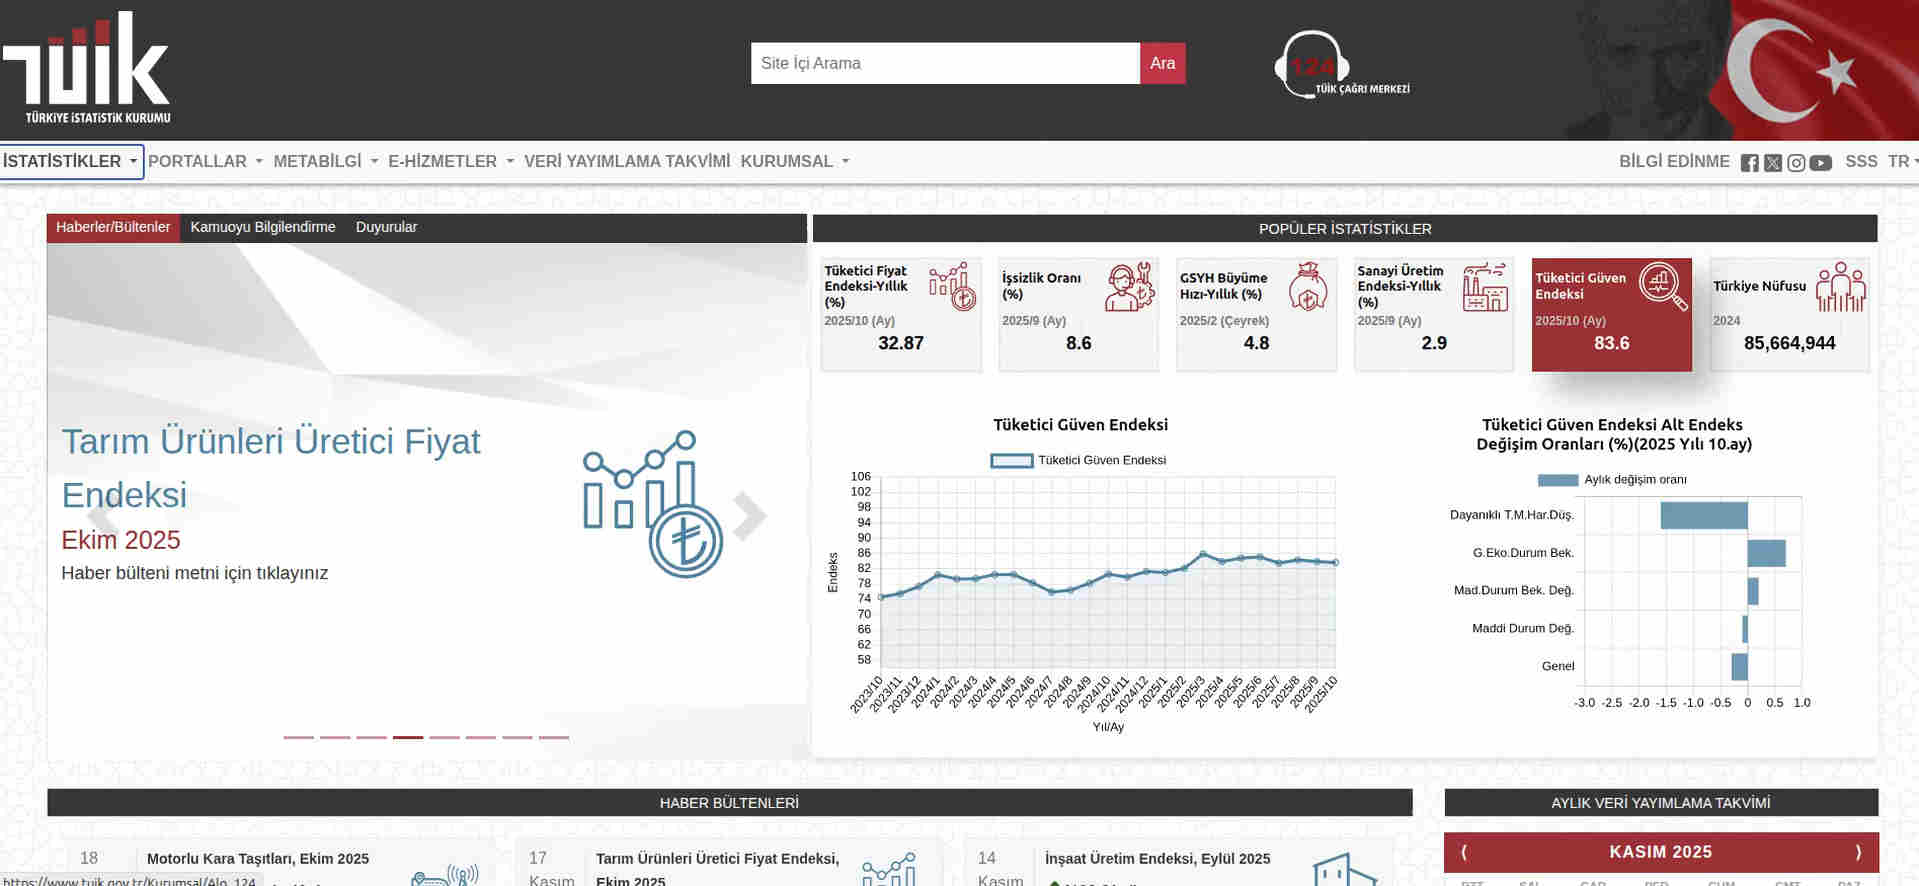Viewport: 1919px width, 886px height.
Task: Click the POPÜLER İSTATİSTİKLER header
Action: [x=1345, y=229]
